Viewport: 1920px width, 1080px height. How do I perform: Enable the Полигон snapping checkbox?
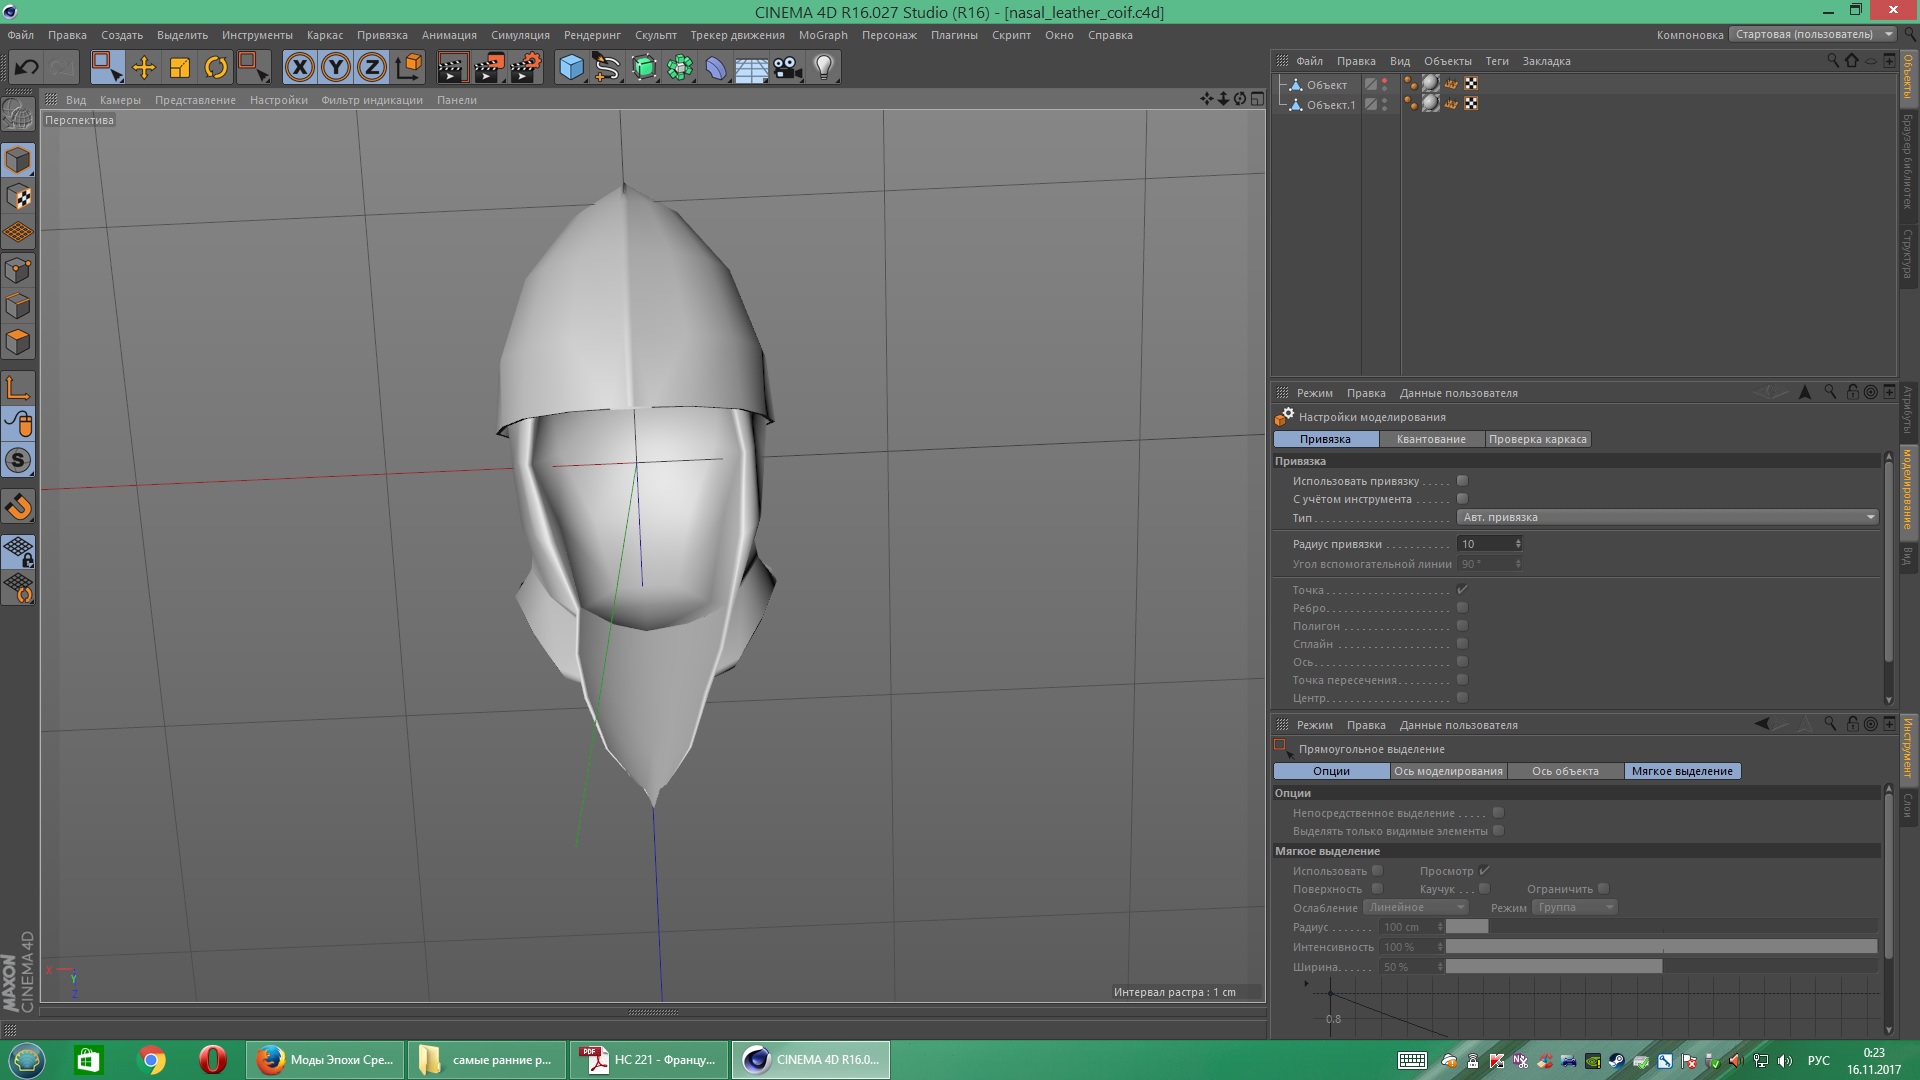pos(1462,626)
